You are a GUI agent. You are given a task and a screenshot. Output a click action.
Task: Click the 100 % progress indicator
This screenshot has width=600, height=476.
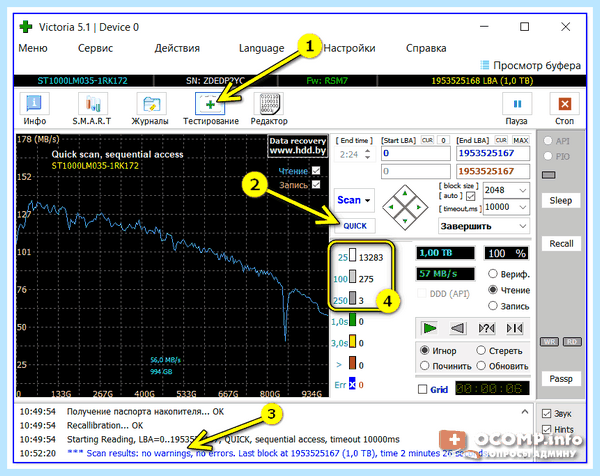tap(507, 253)
